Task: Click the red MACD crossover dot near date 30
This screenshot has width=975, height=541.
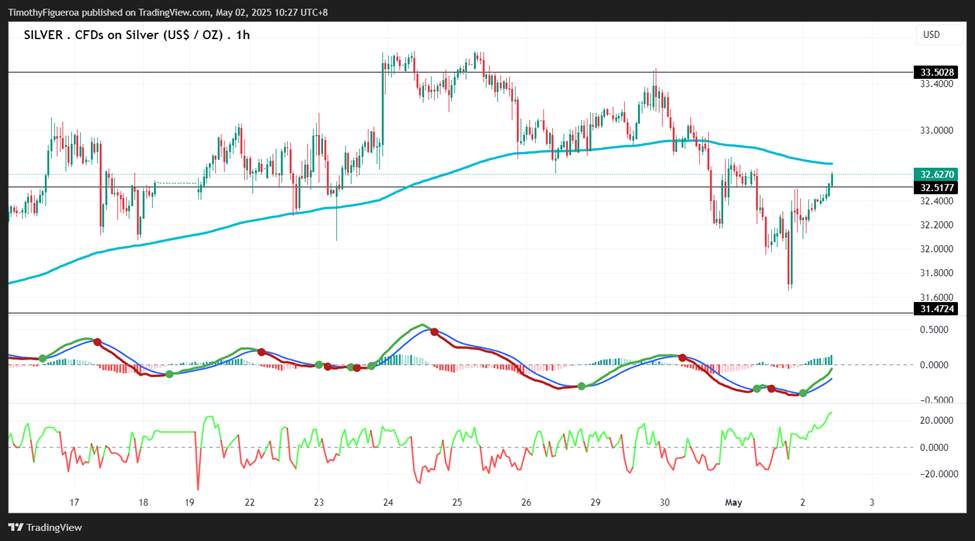Action: (682, 358)
